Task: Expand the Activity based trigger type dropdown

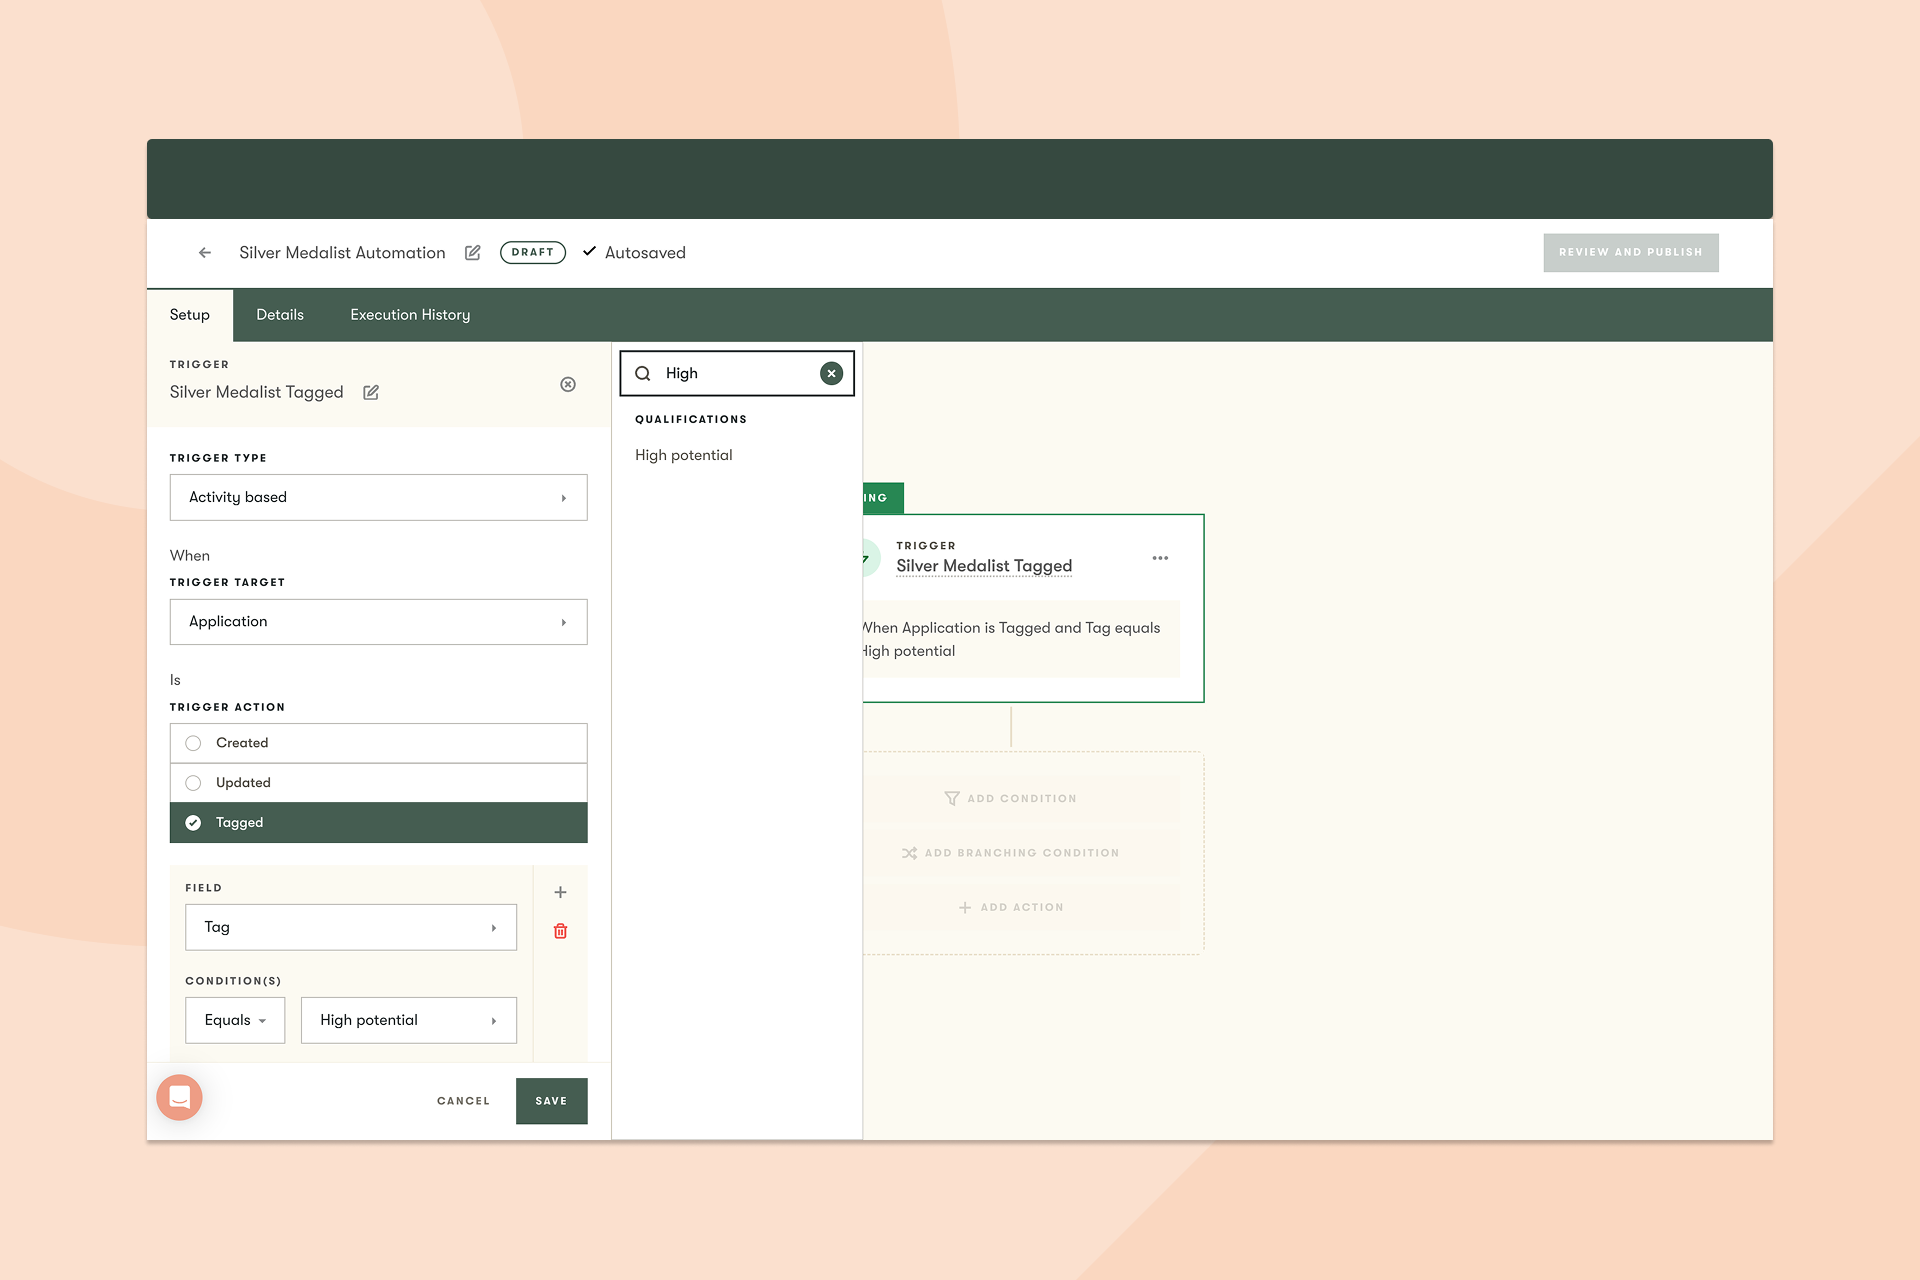Action: point(378,498)
